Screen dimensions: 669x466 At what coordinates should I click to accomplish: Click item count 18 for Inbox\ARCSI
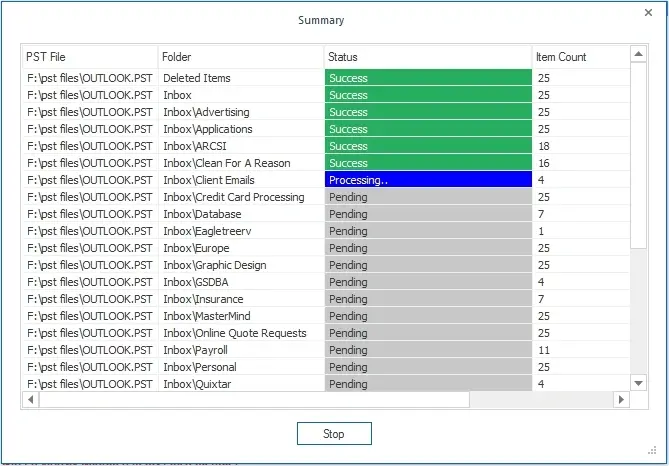pos(581,146)
